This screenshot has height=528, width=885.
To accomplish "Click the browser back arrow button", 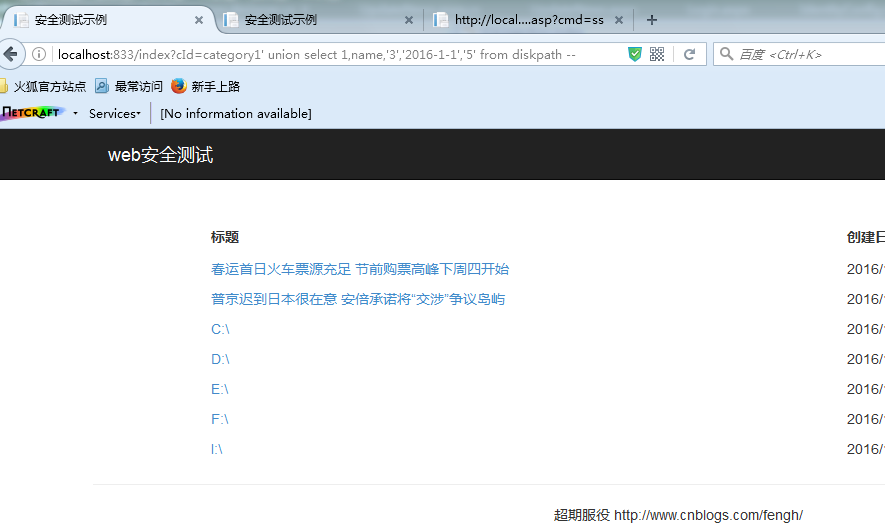I will click(x=10, y=54).
